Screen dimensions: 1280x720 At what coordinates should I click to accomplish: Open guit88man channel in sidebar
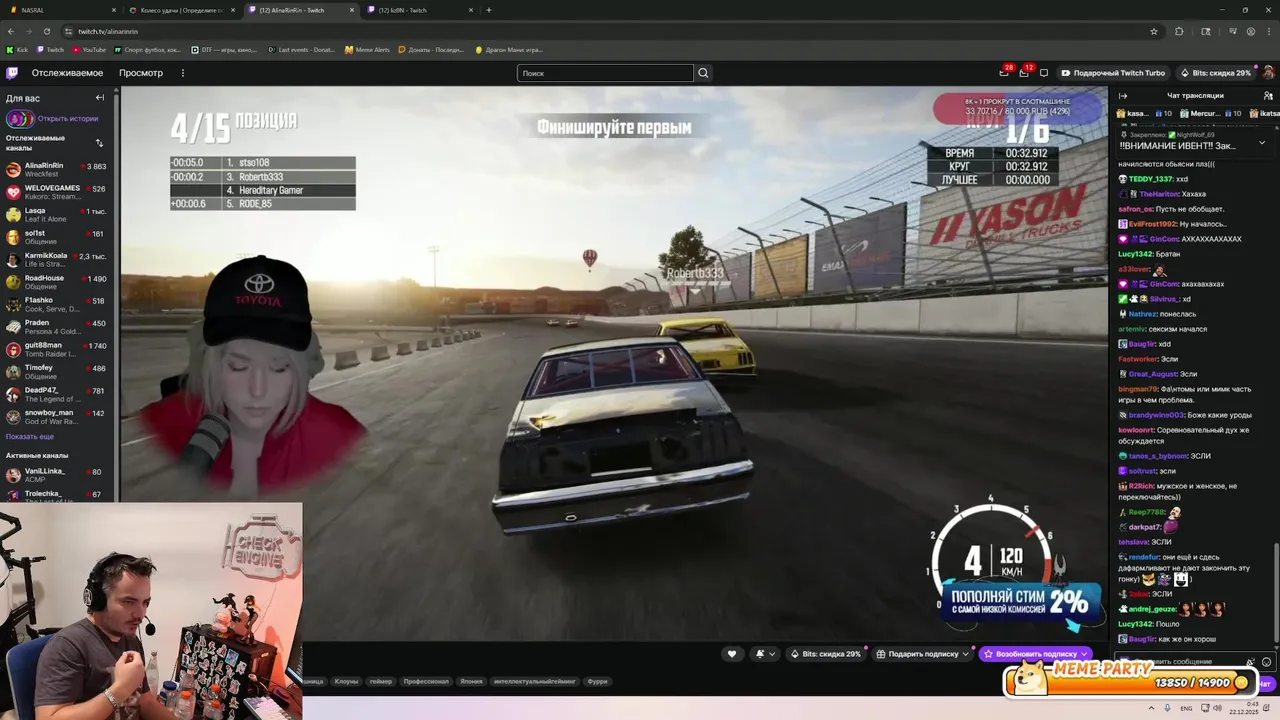(58, 349)
